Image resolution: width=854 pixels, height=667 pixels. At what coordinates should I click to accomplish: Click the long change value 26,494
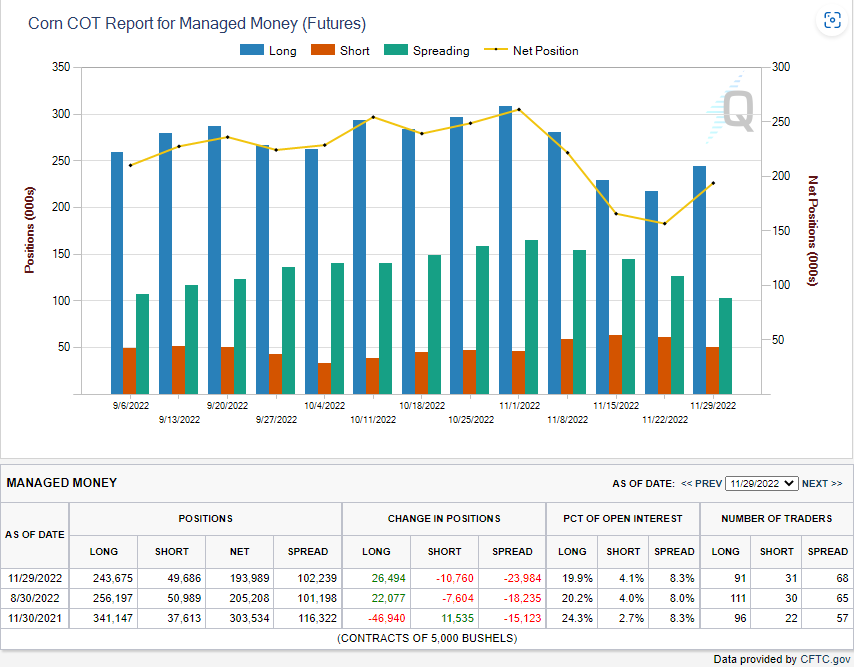(x=388, y=578)
